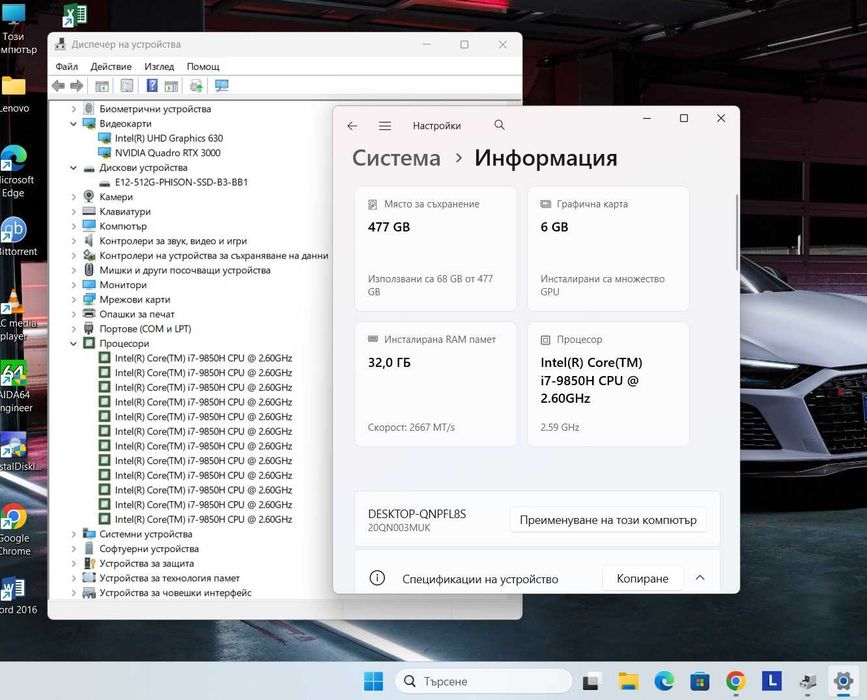Launch Microsoft Edge from the taskbar

pos(664,681)
